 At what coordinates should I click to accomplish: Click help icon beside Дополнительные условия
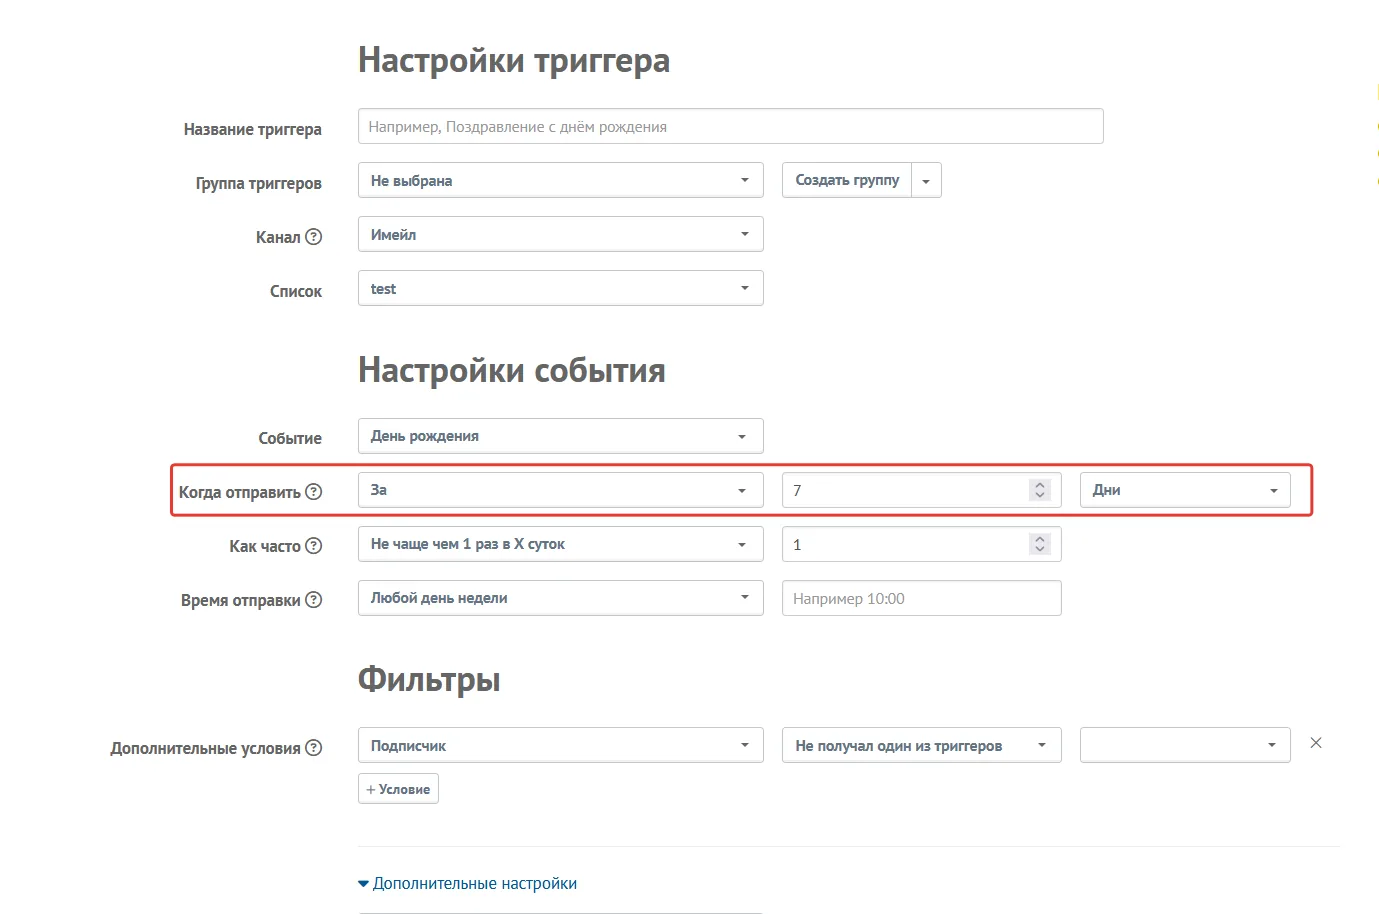tap(314, 747)
